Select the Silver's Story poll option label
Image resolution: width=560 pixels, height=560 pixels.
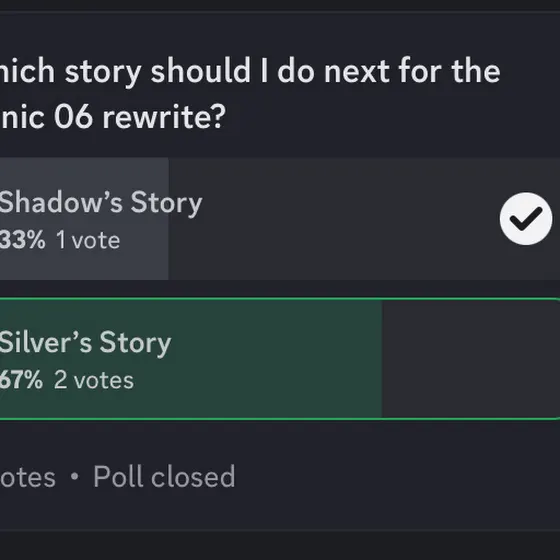85,343
